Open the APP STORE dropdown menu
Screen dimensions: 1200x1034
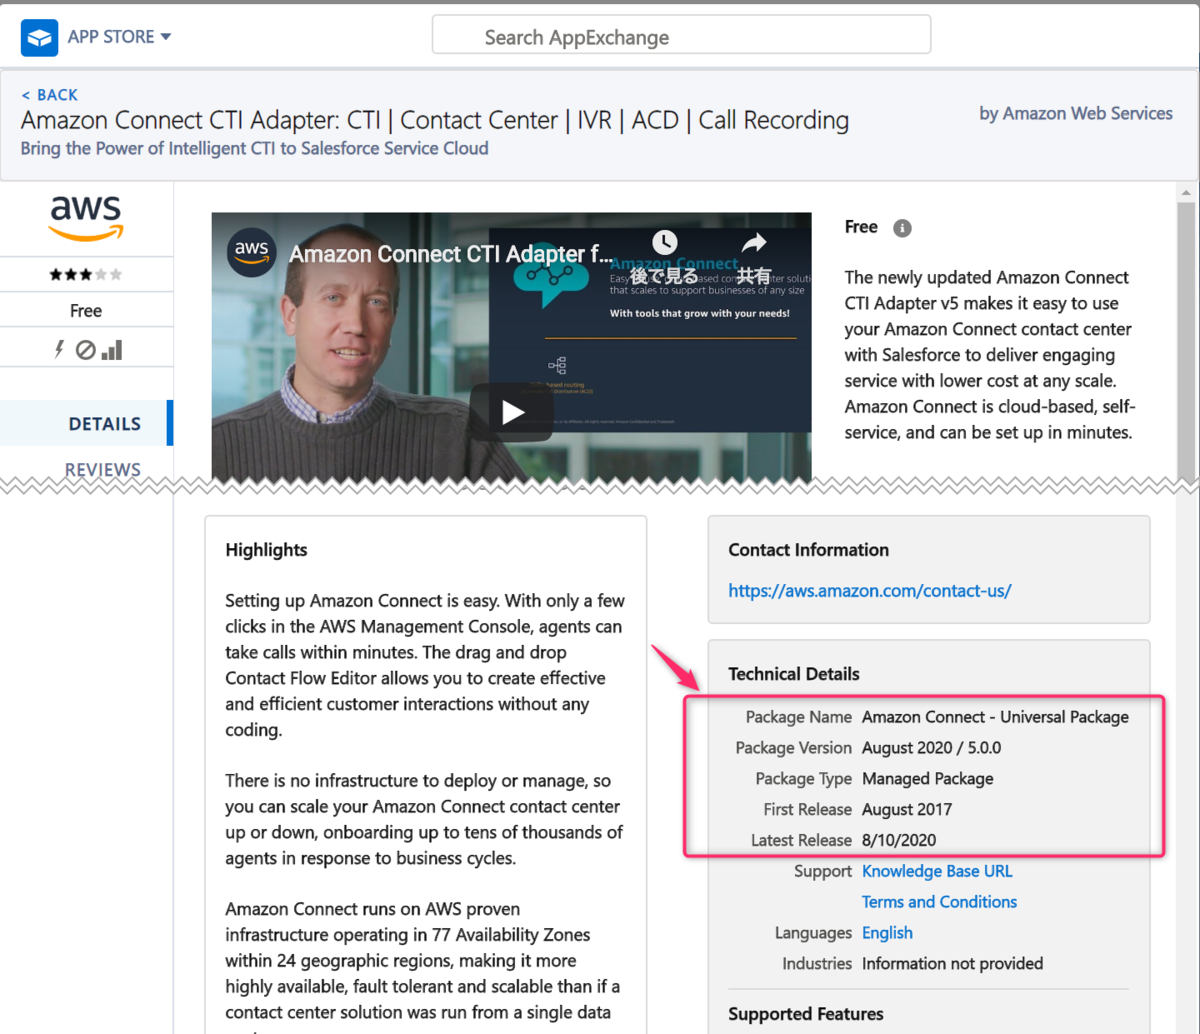(119, 37)
